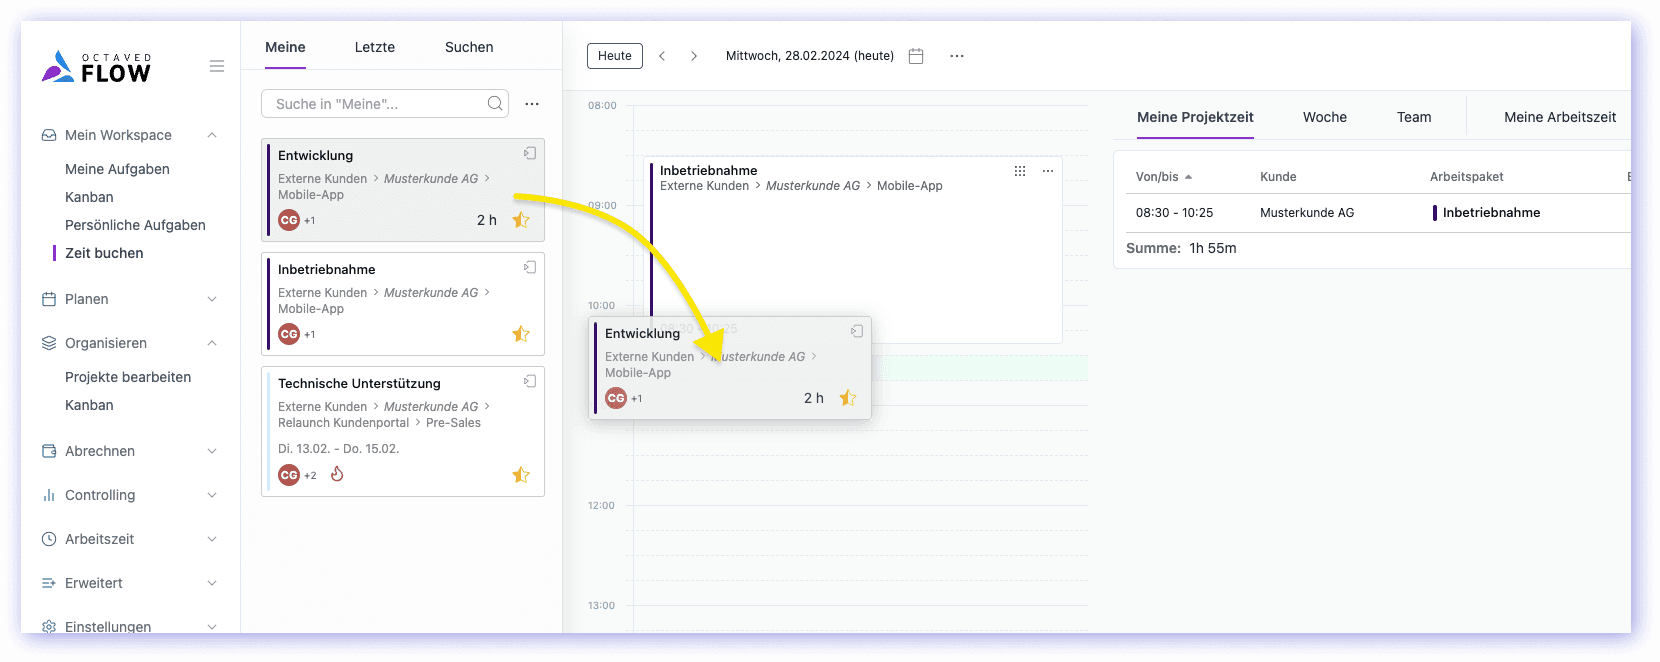
Task: Switch to the Letzte tab
Action: click(x=374, y=47)
